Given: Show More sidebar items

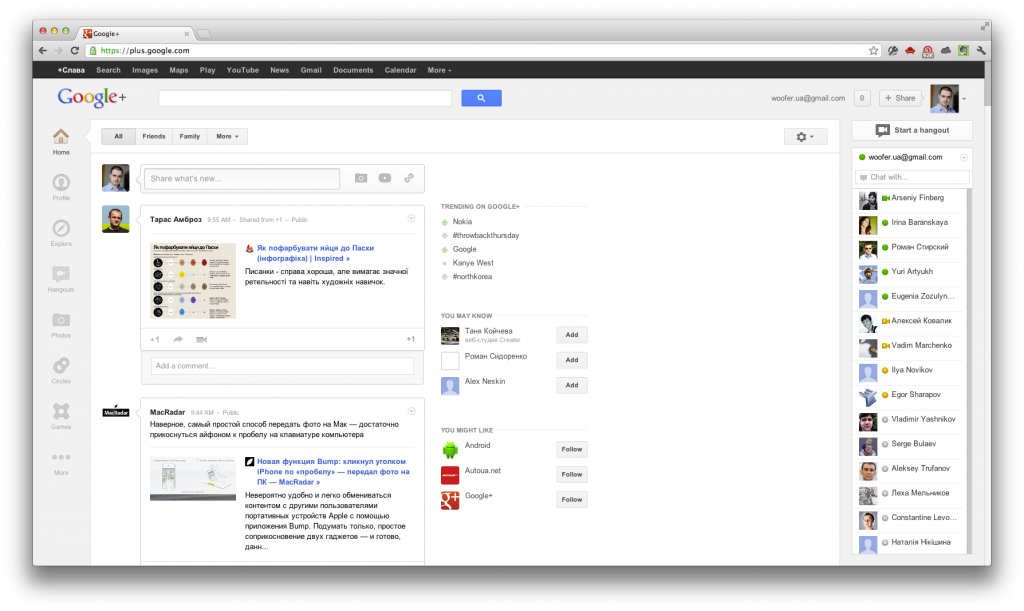Looking at the screenshot, I should 61,457.
